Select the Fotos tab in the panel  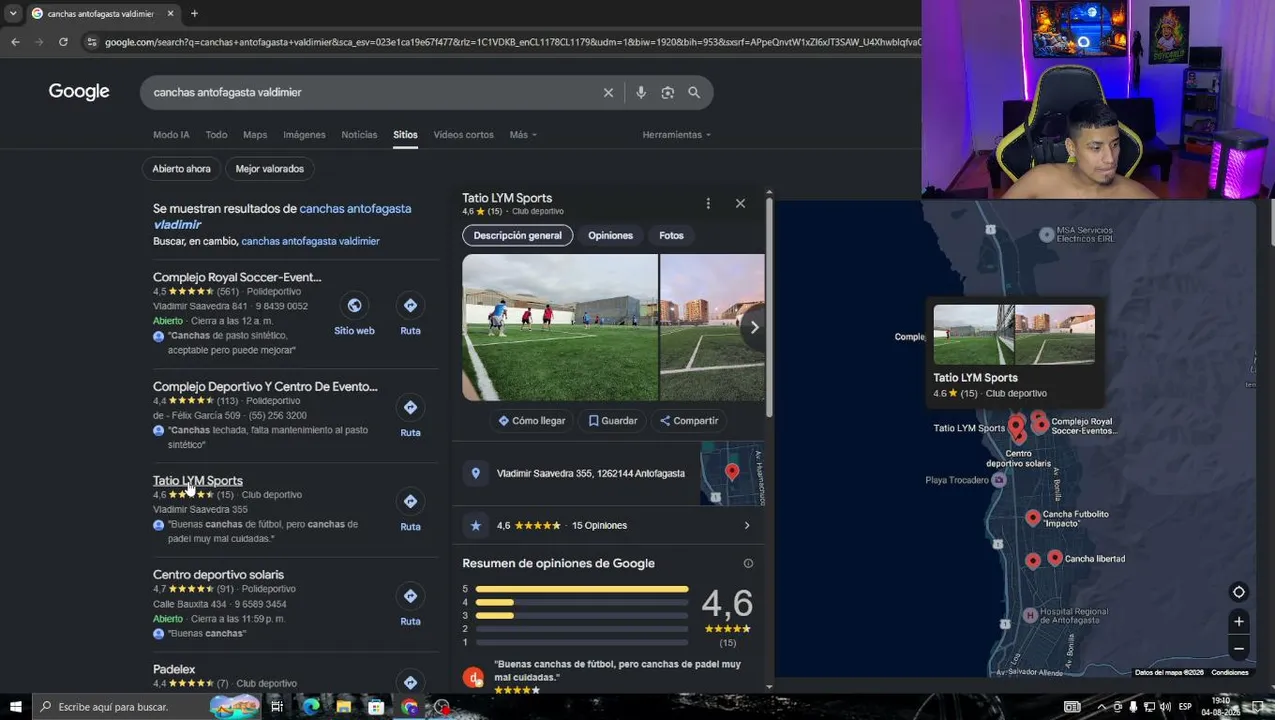click(x=671, y=236)
